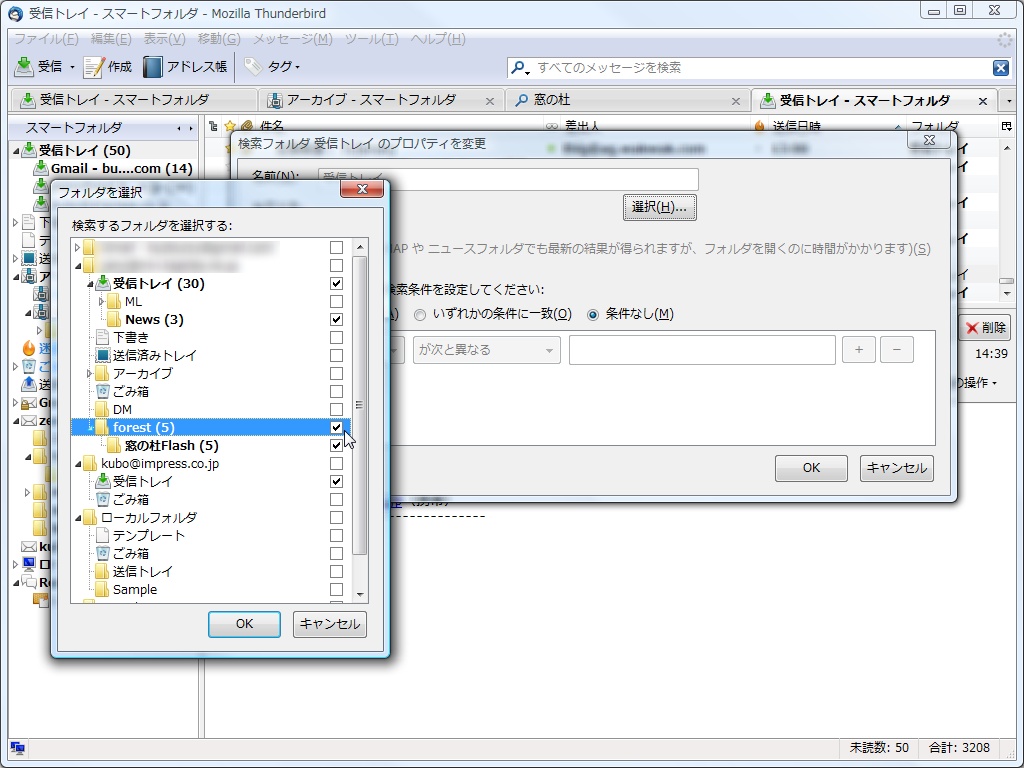Click the folder list vertical scrollbar thumb
Viewport: 1024px width, 768px height.
[359, 406]
